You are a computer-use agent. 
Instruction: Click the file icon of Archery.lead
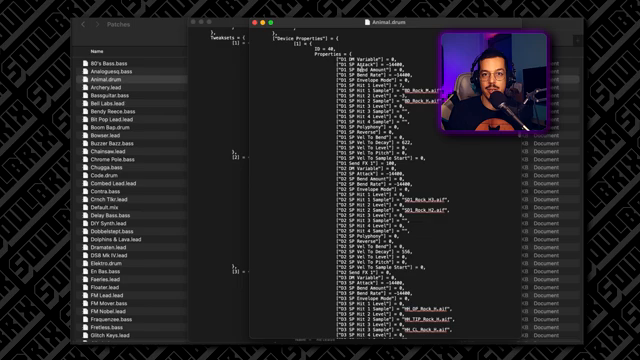click(x=85, y=87)
